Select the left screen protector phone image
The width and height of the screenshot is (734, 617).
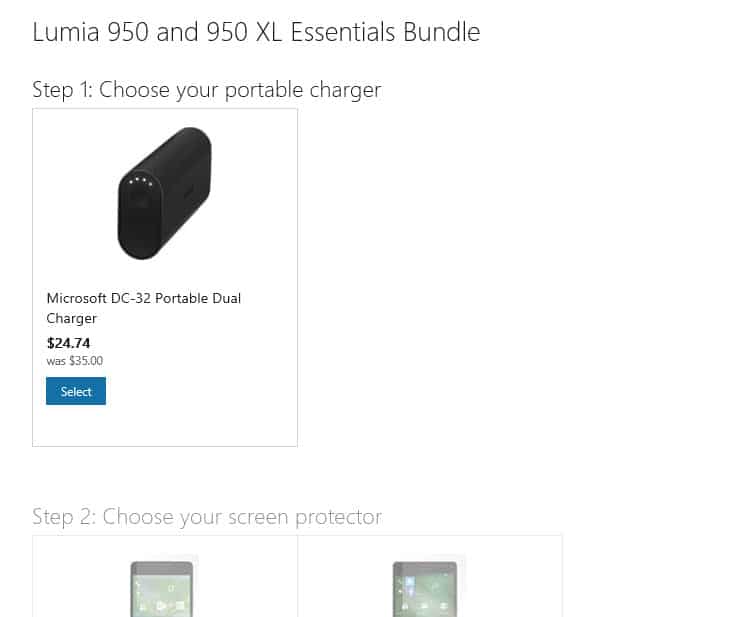[x=162, y=589]
